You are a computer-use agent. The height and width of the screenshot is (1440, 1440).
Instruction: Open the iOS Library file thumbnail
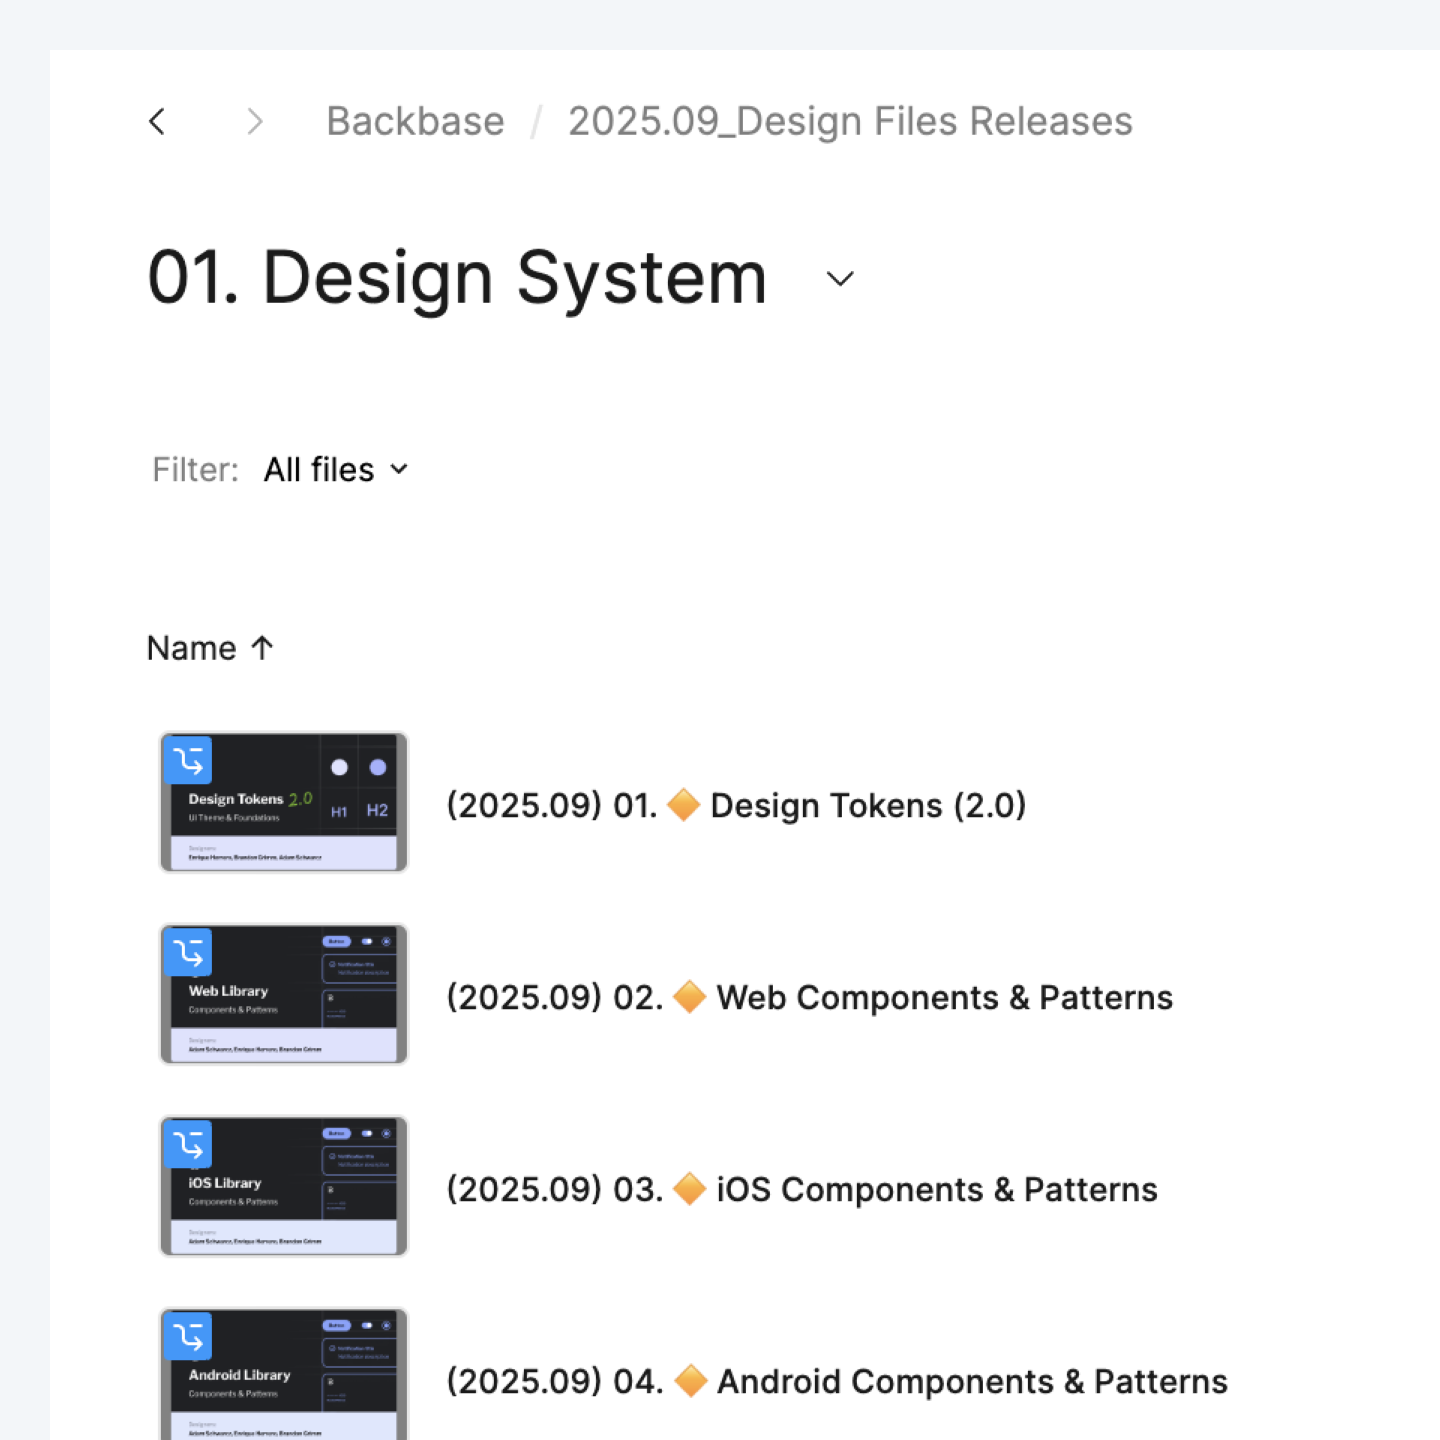point(284,1186)
